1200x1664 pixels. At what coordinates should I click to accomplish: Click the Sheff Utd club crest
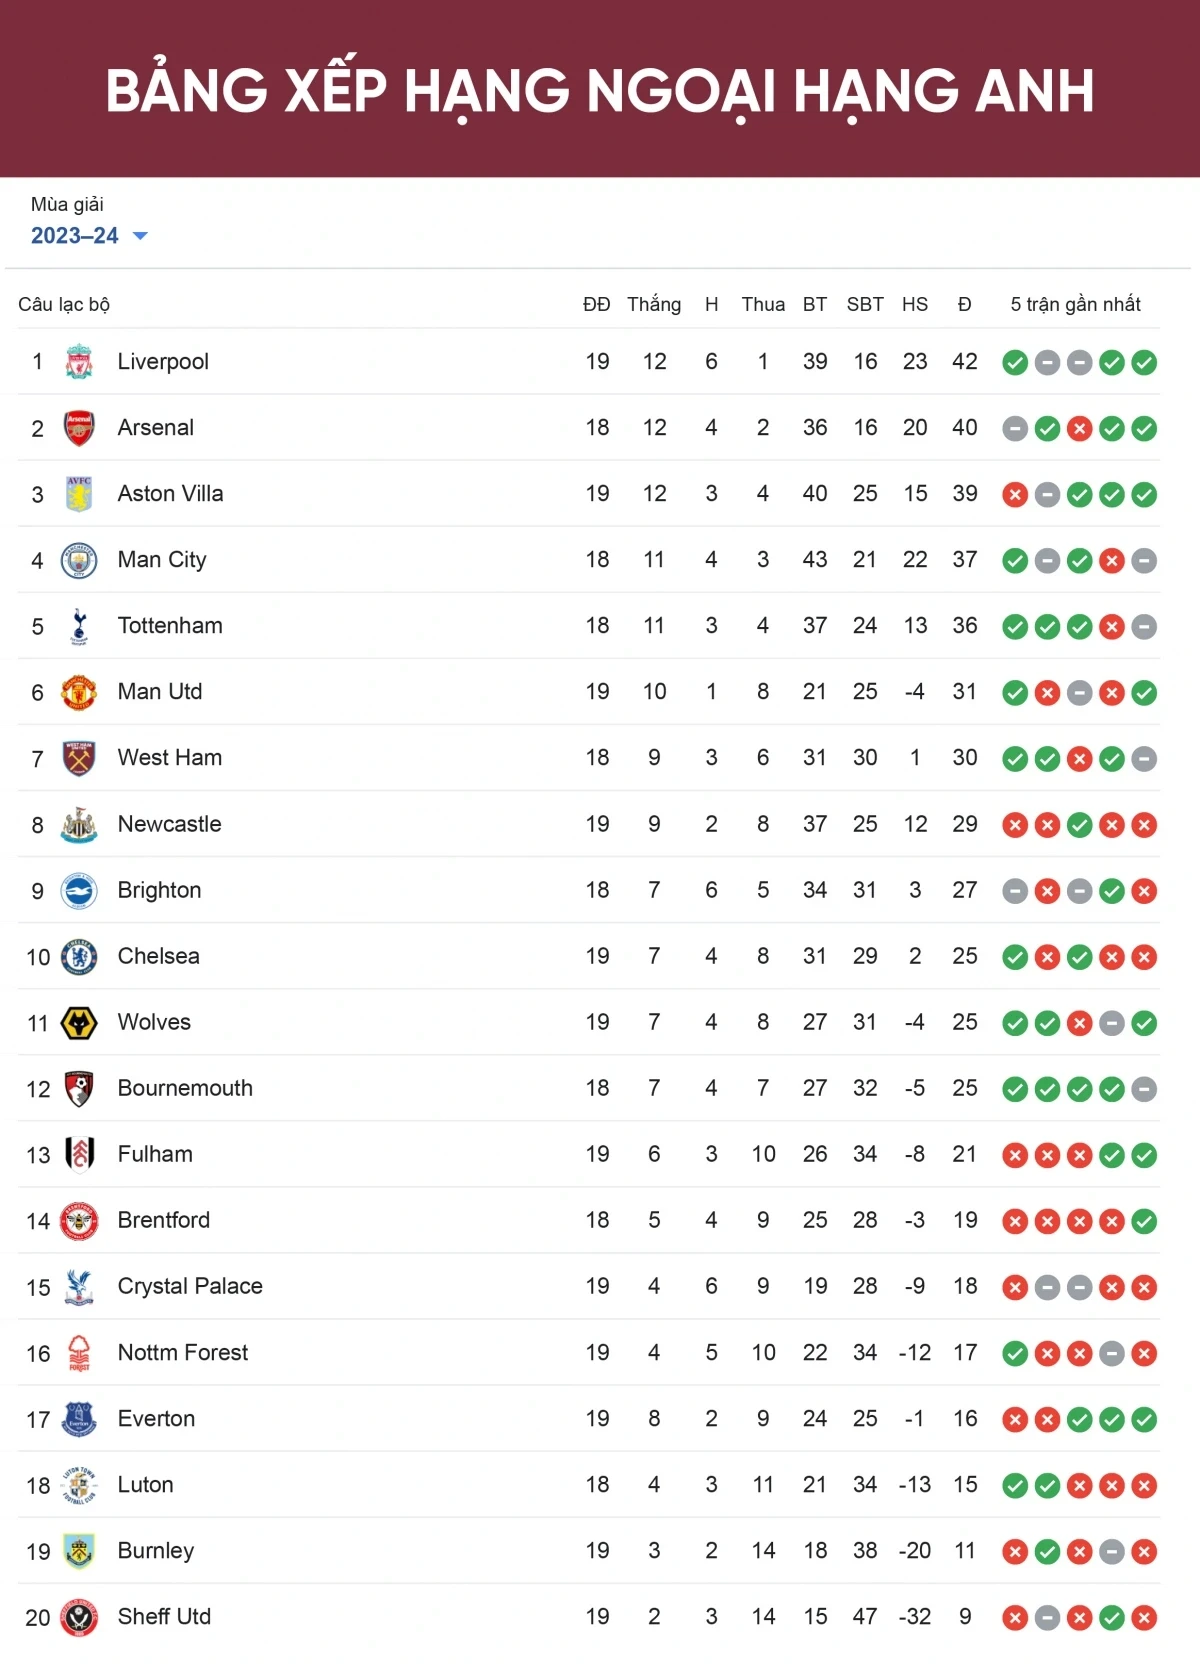[x=79, y=1617]
